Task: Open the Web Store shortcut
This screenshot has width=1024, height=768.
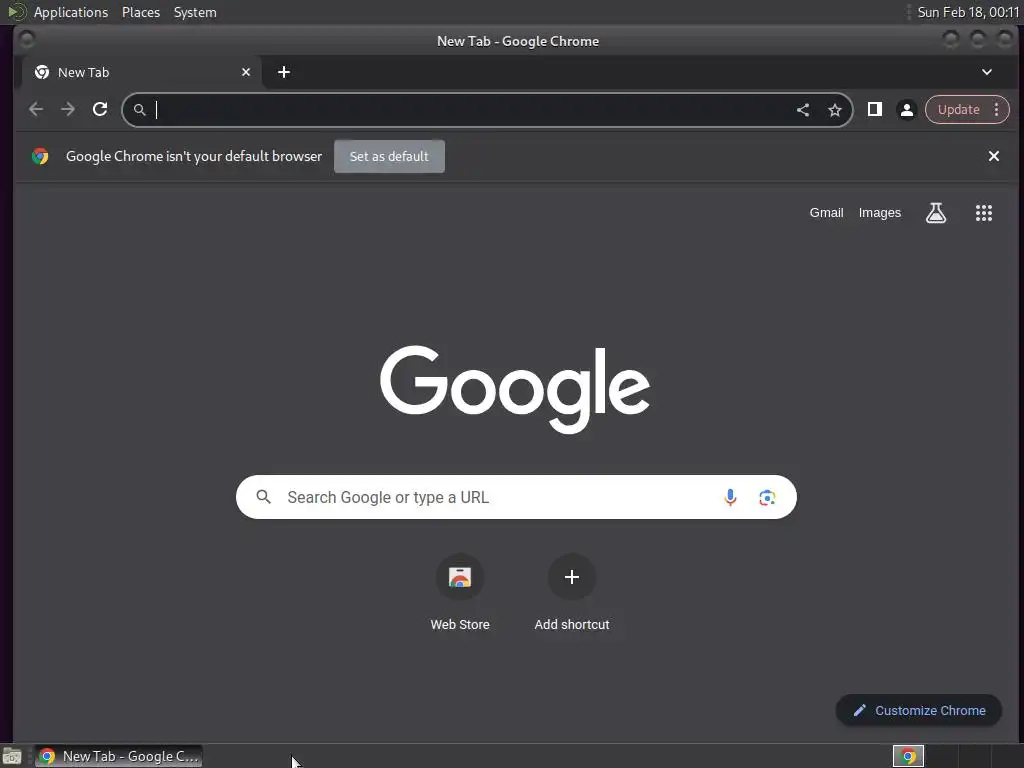Action: tap(460, 592)
